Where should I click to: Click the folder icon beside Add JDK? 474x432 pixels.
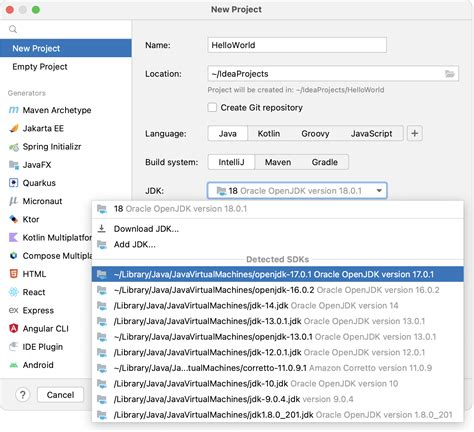coord(102,245)
